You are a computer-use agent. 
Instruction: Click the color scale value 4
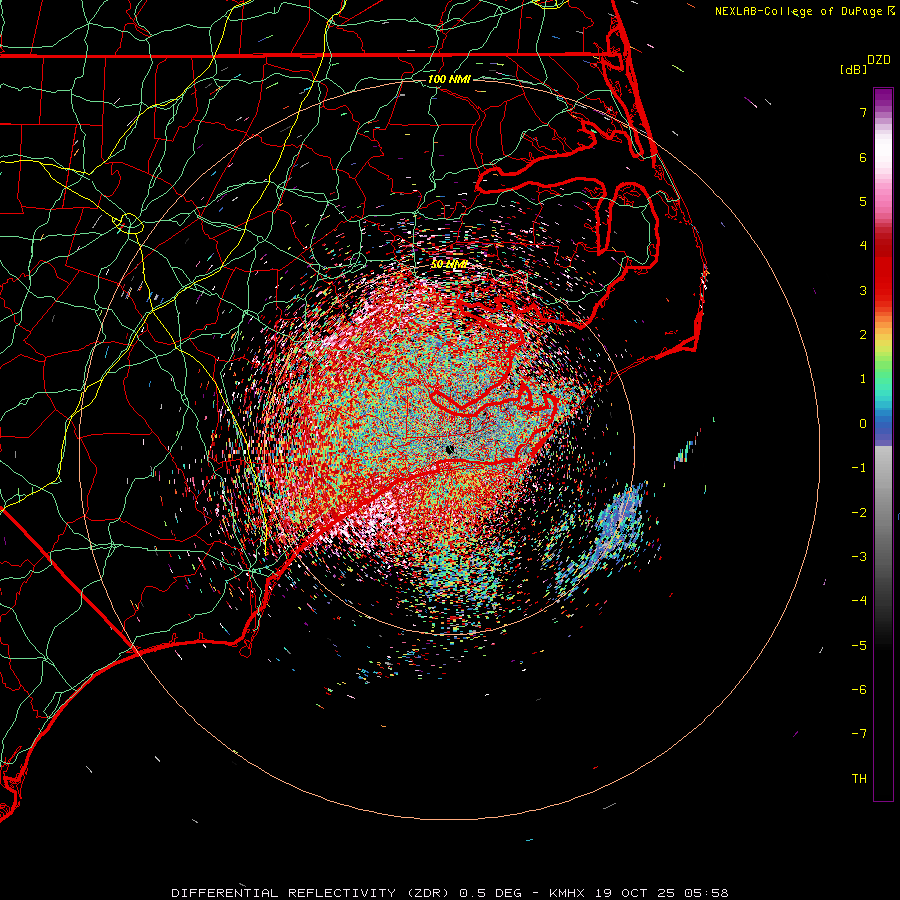pyautogui.click(x=863, y=246)
